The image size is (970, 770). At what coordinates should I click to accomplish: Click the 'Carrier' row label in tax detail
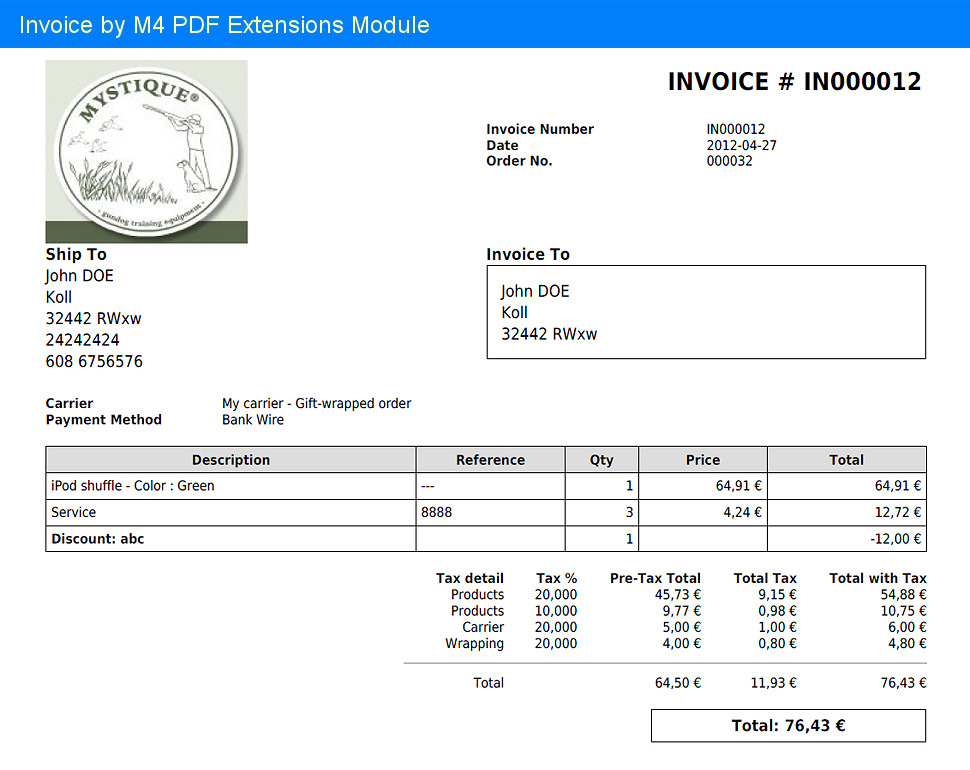point(483,627)
